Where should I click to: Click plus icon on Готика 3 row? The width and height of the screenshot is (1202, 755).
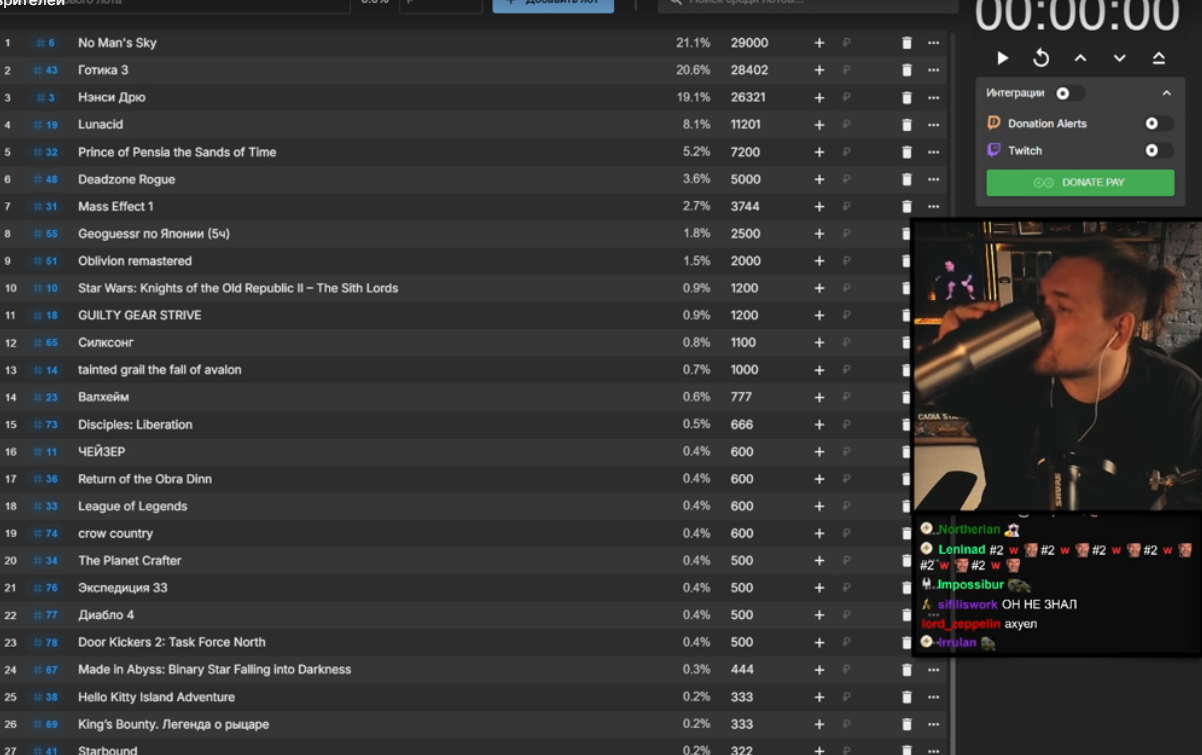(x=819, y=70)
